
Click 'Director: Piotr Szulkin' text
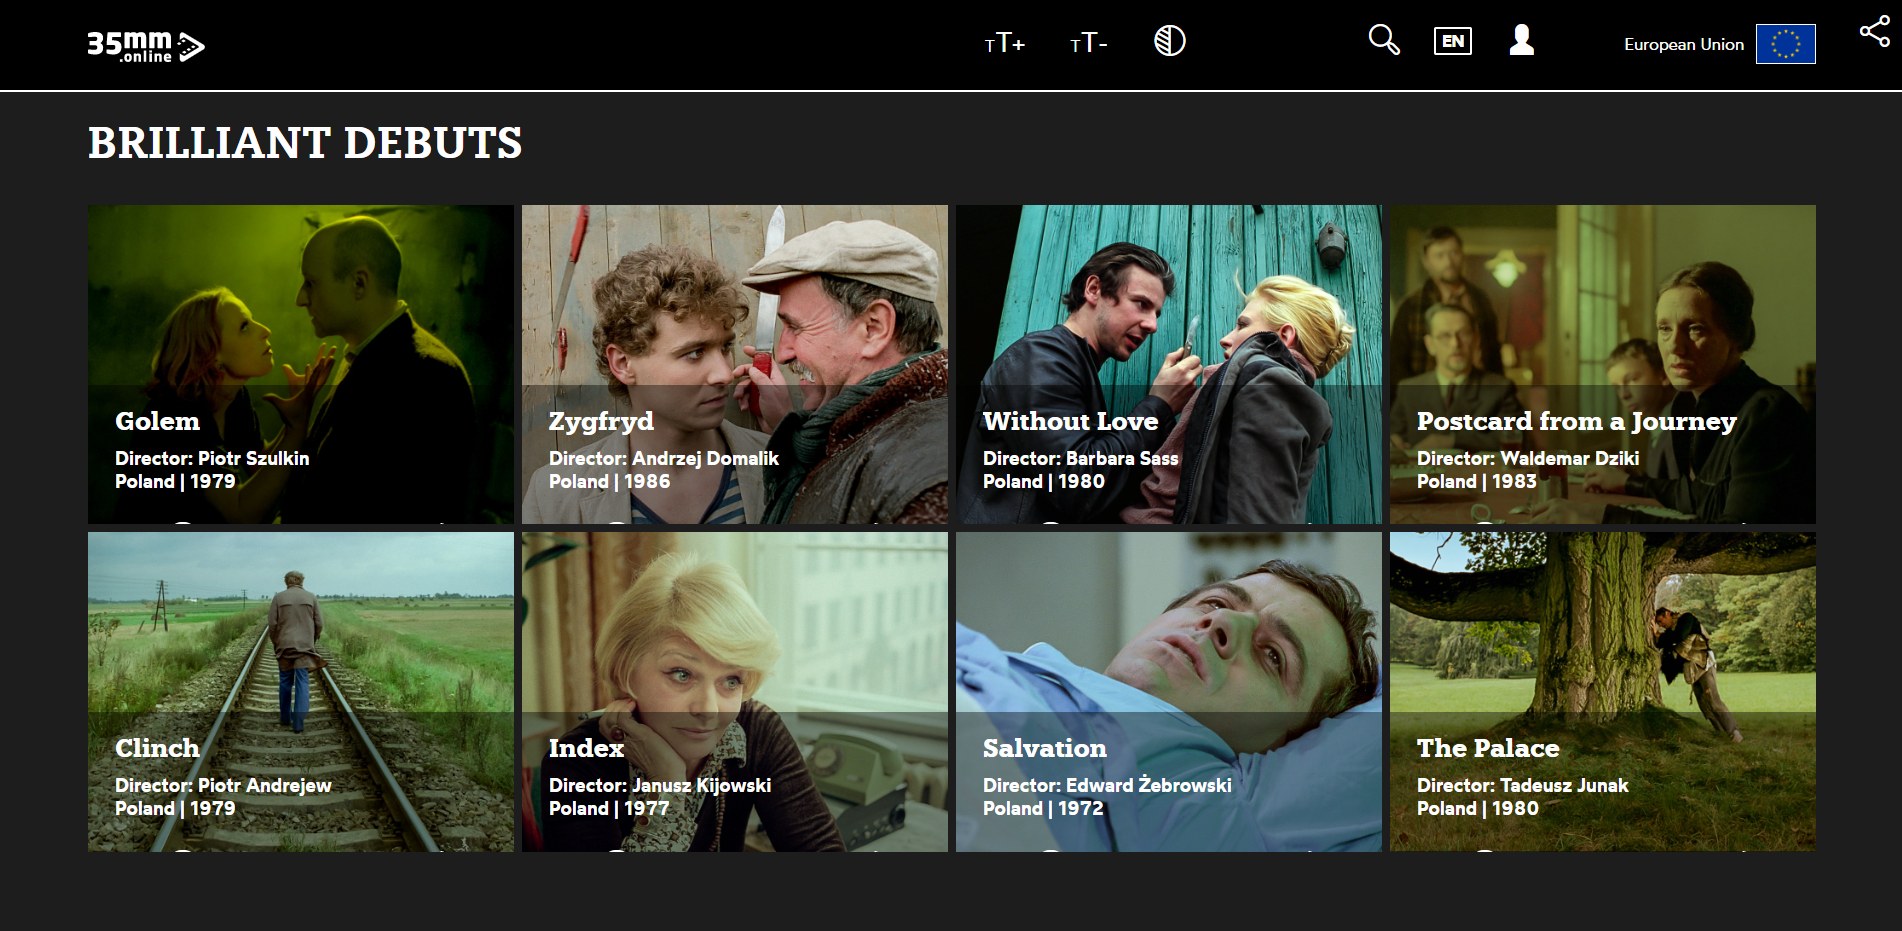pyautogui.click(x=212, y=458)
